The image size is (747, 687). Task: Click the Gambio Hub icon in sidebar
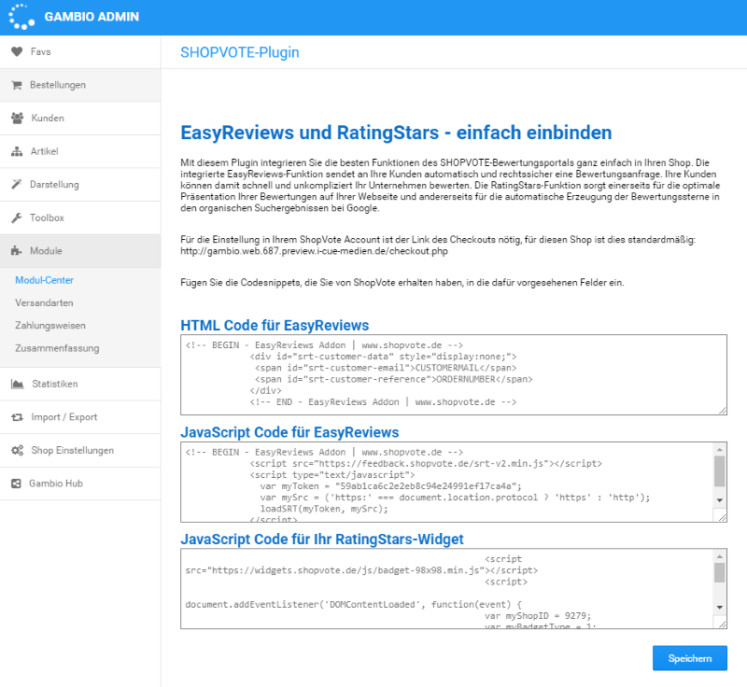16,483
